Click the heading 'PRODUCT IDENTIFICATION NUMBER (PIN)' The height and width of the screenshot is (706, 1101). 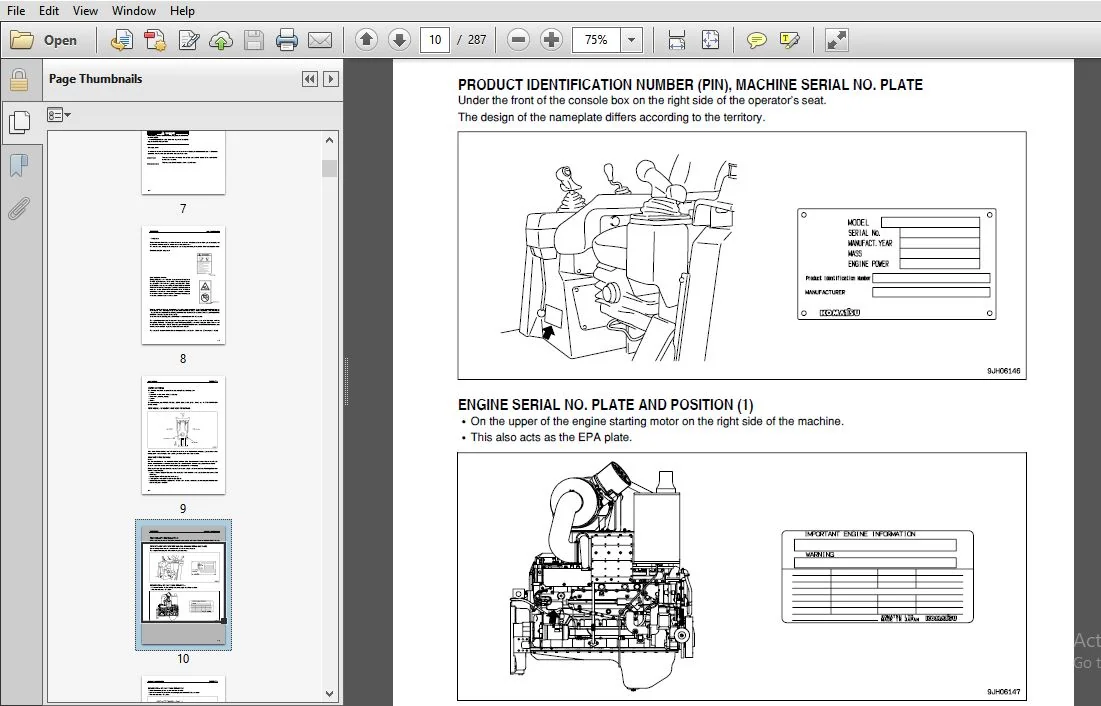point(593,85)
